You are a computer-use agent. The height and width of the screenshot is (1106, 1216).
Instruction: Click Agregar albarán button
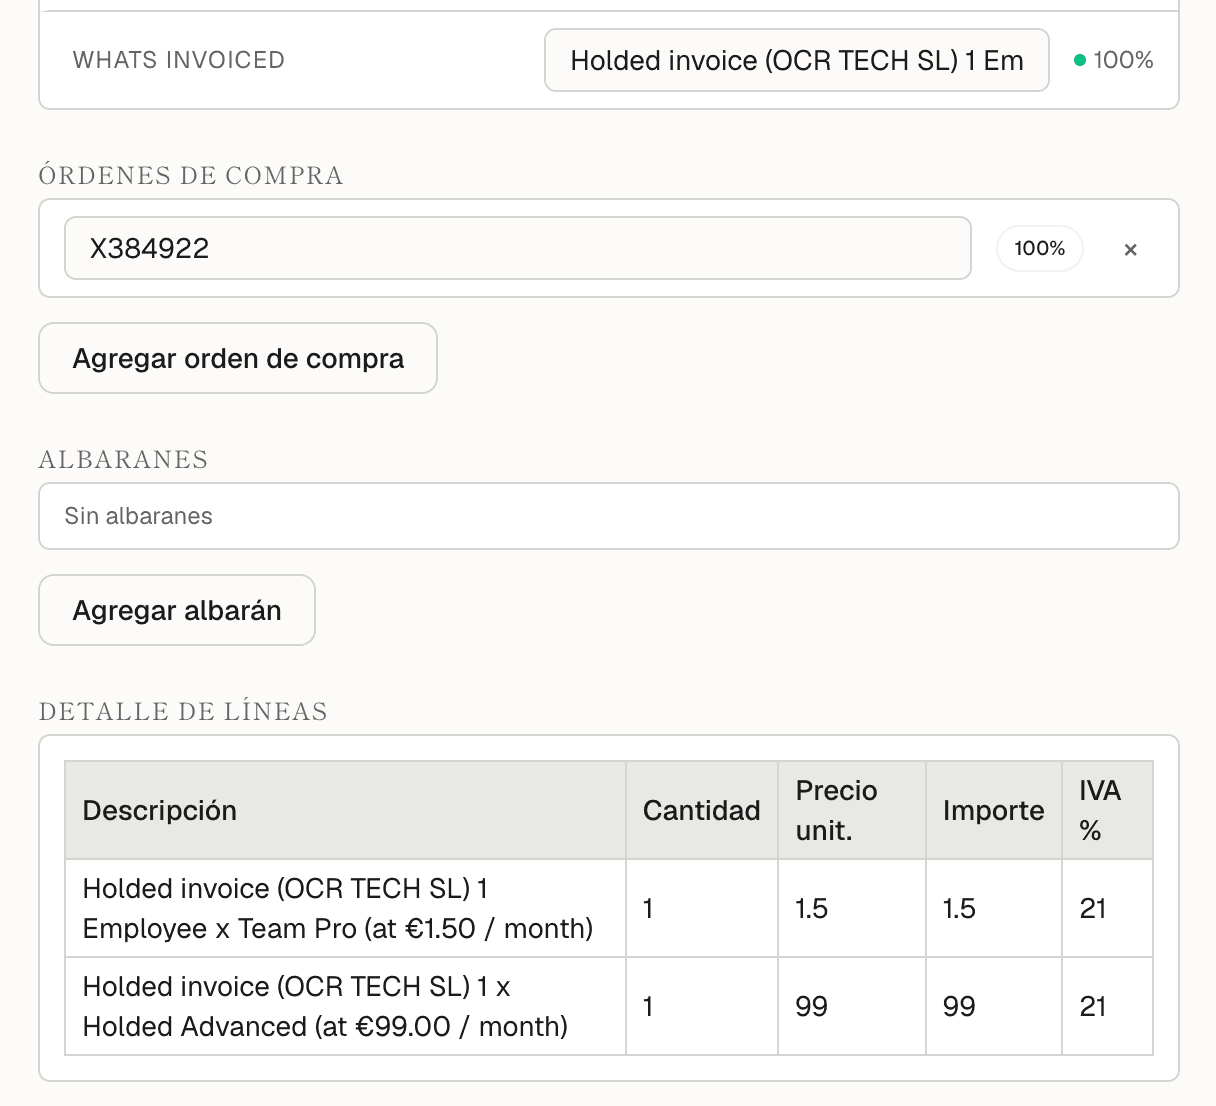pyautogui.click(x=177, y=610)
